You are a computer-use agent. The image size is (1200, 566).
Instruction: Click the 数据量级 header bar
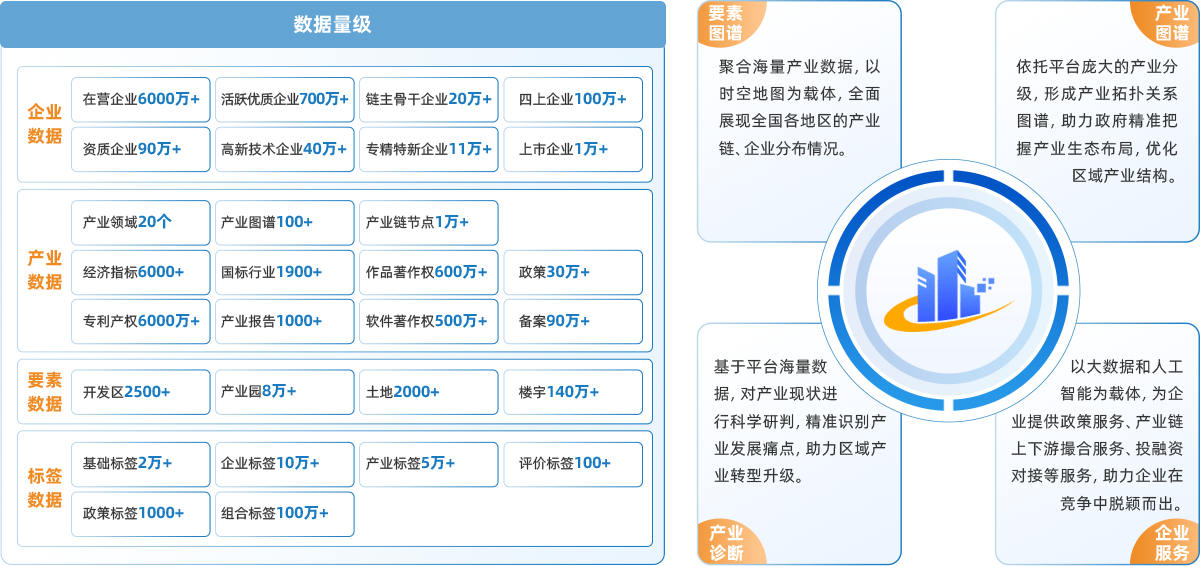pyautogui.click(x=332, y=25)
